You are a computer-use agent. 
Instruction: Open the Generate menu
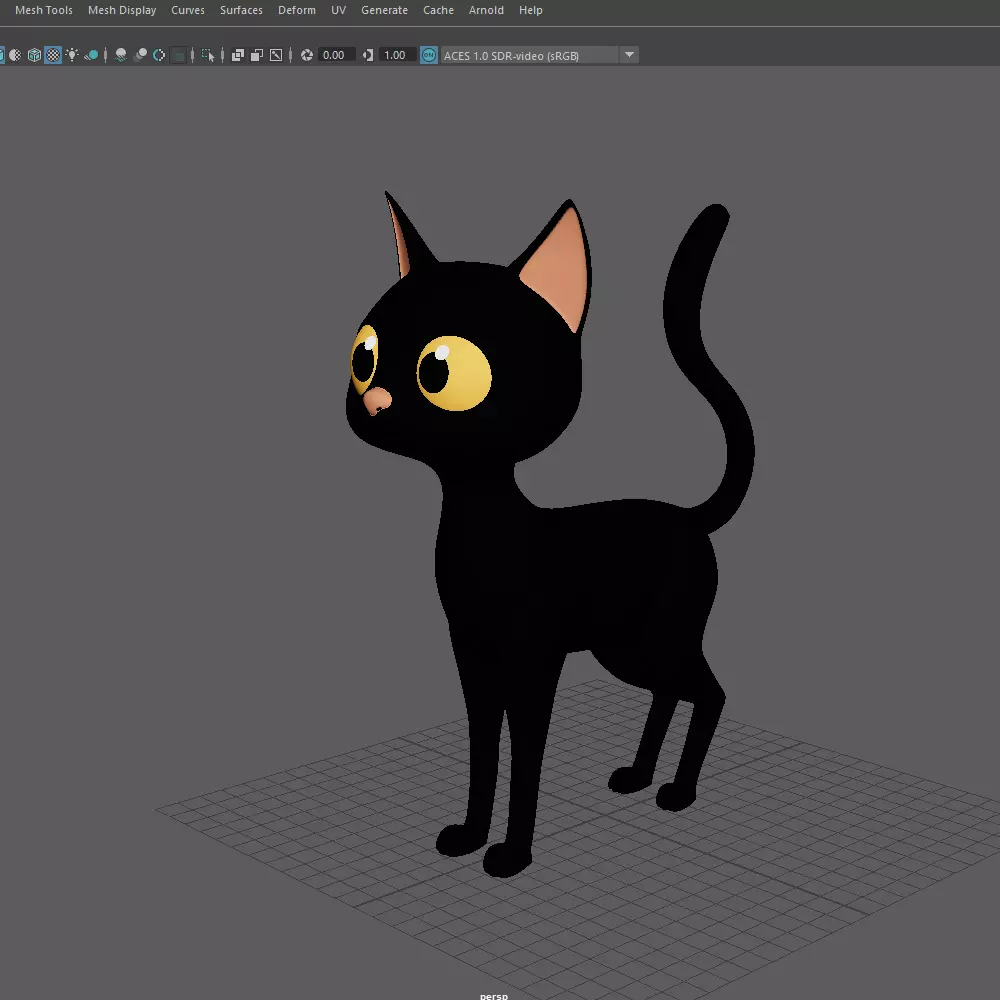pyautogui.click(x=384, y=10)
